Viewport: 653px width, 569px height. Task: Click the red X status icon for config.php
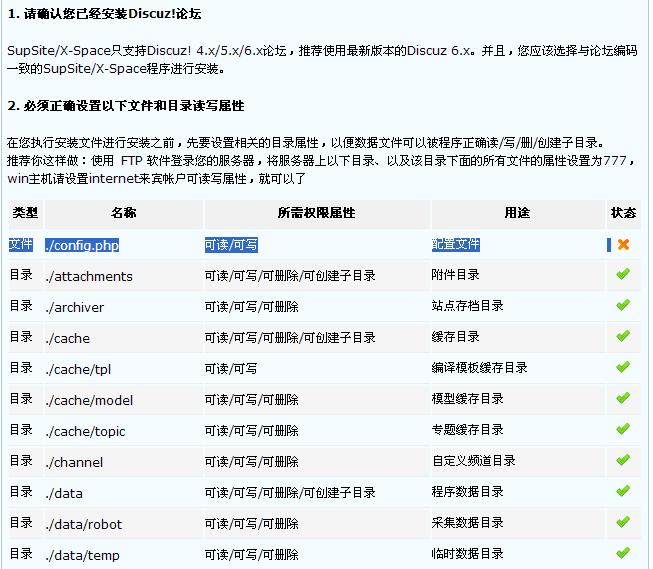(623, 245)
